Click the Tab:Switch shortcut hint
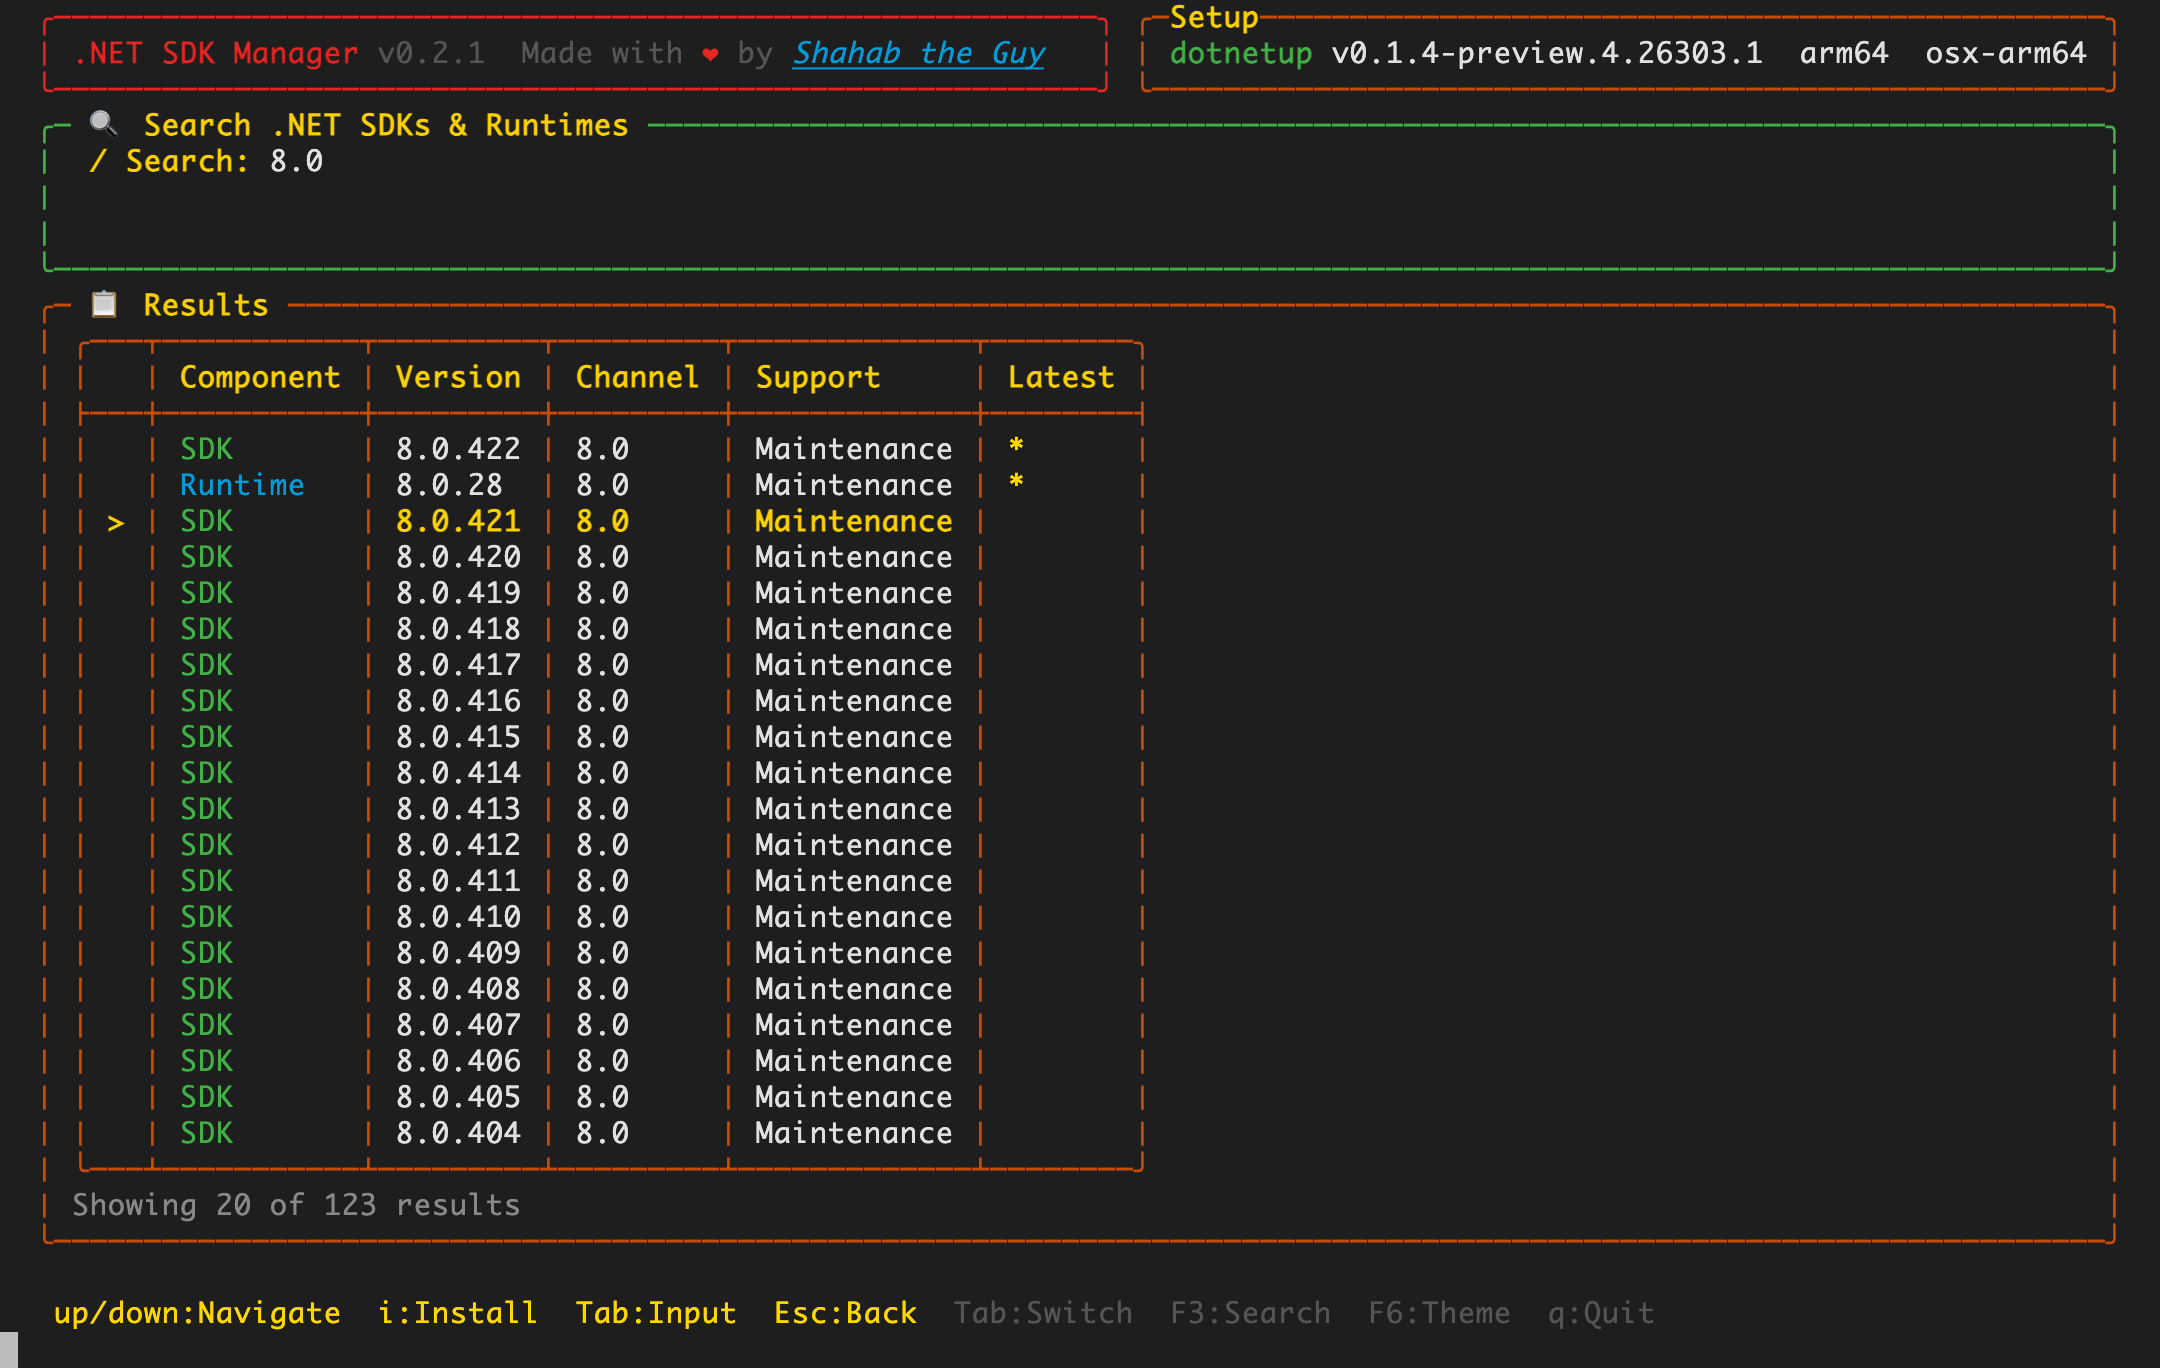 click(x=1043, y=1312)
